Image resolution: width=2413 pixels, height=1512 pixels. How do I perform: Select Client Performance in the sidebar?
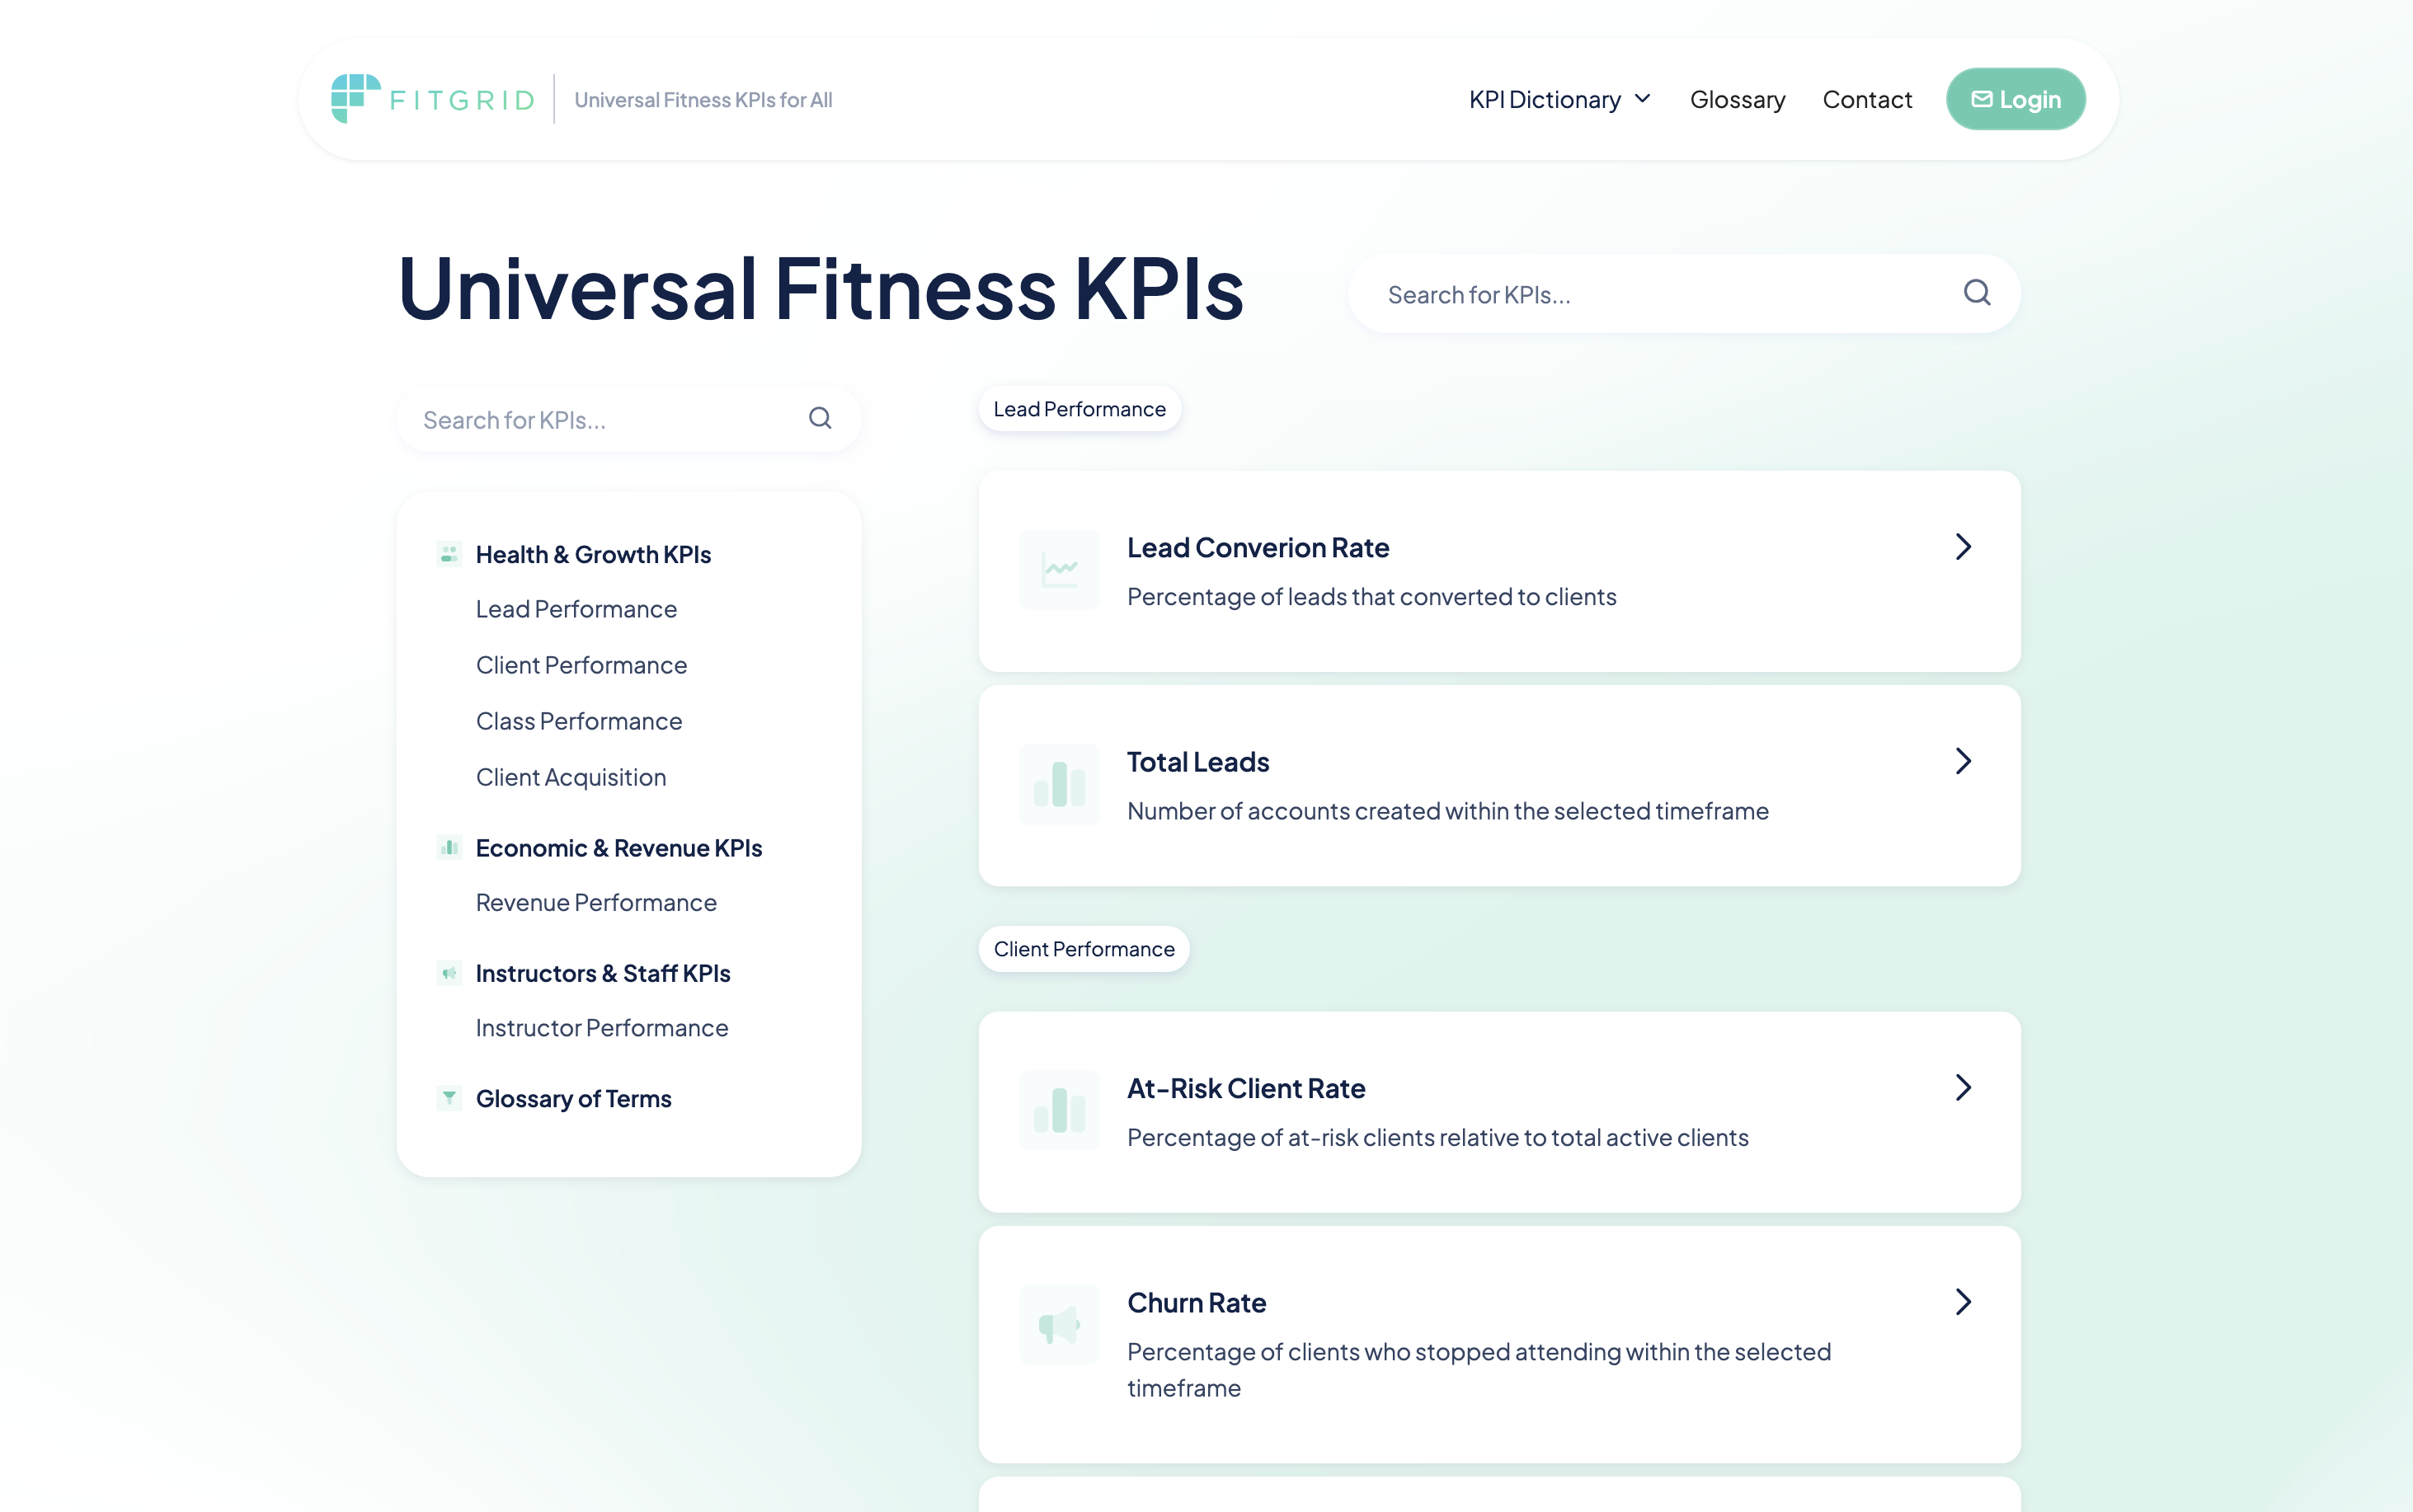coord(581,665)
